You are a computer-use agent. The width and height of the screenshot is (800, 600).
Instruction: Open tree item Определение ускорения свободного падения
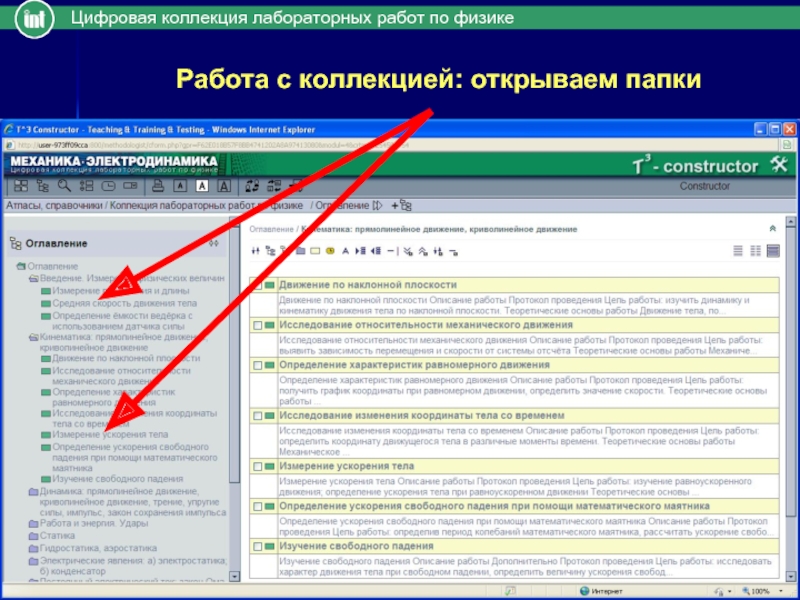click(135, 457)
